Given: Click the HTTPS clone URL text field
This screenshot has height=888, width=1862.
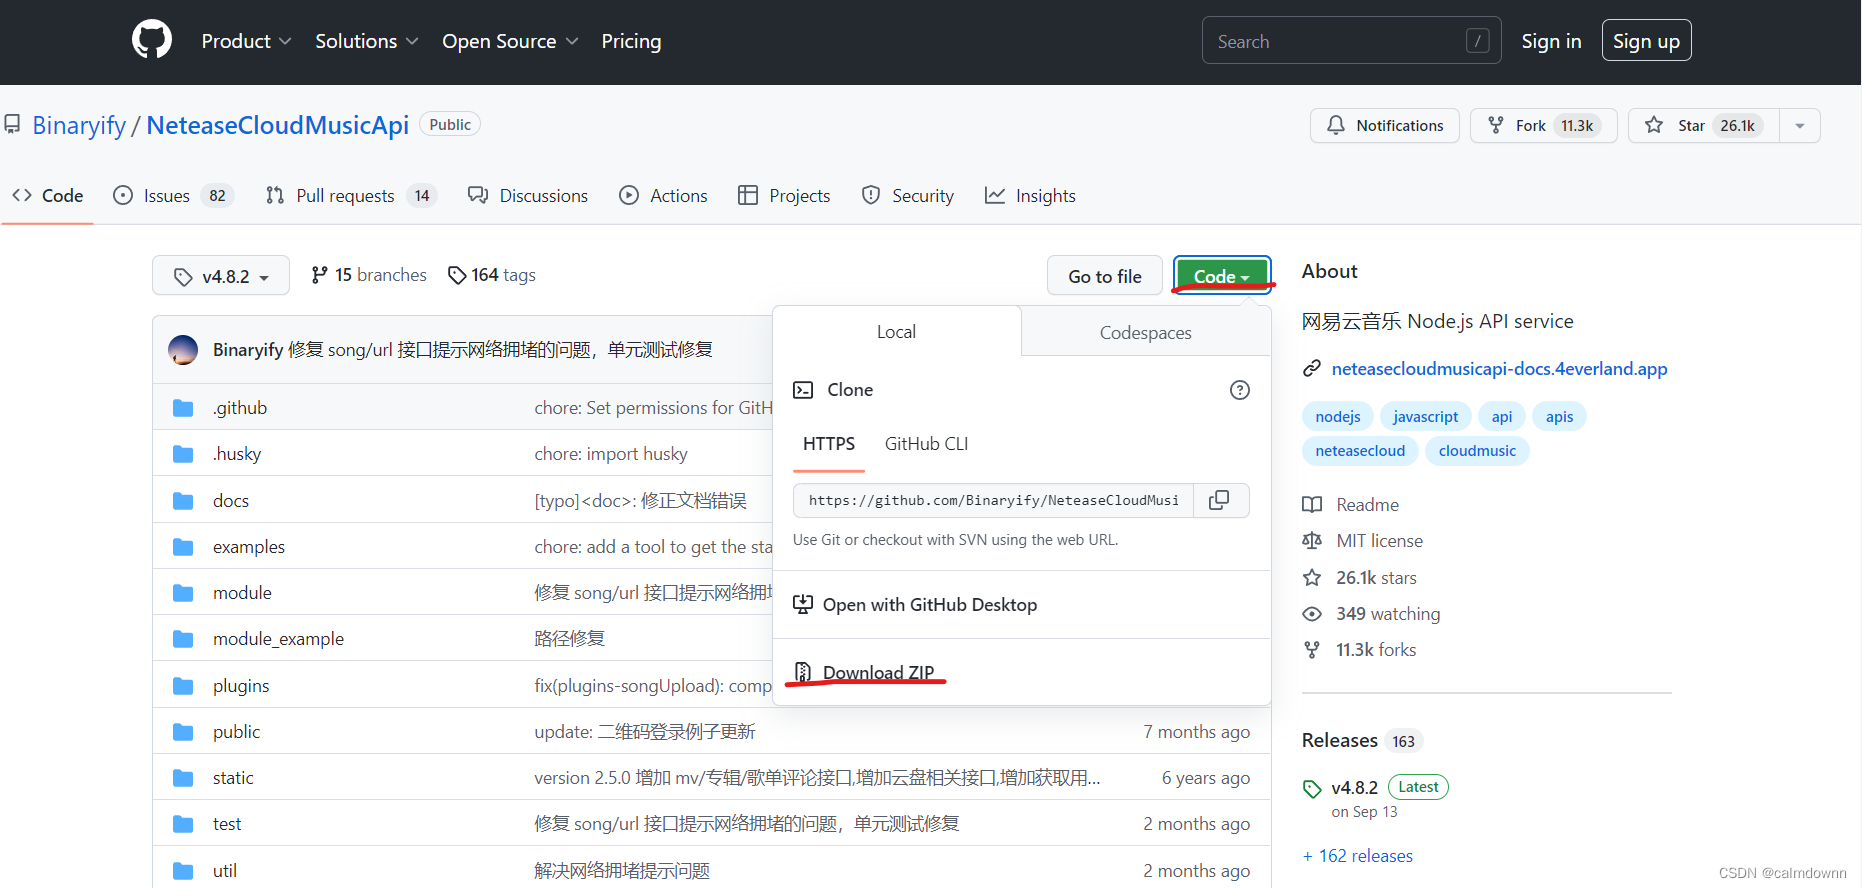Looking at the screenshot, I should (x=993, y=500).
